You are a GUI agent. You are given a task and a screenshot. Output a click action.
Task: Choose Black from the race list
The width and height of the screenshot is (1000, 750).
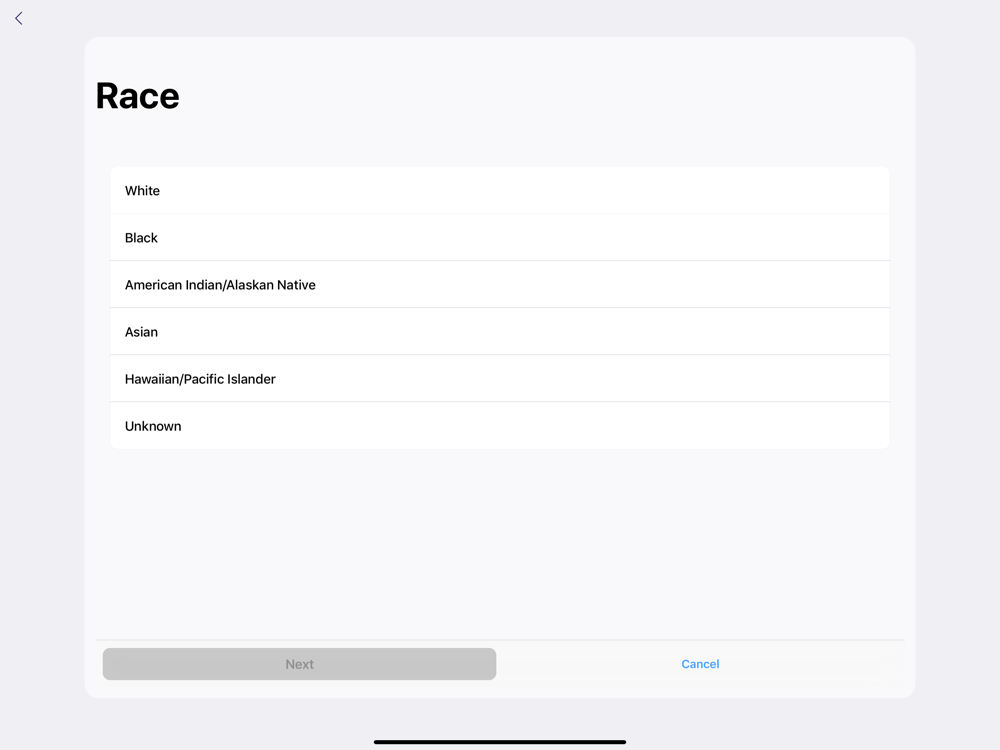[499, 238]
